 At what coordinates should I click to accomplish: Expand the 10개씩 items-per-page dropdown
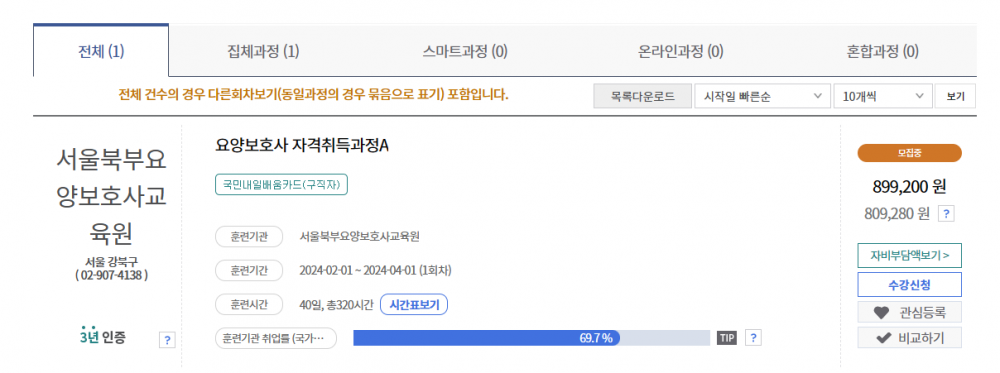883,97
